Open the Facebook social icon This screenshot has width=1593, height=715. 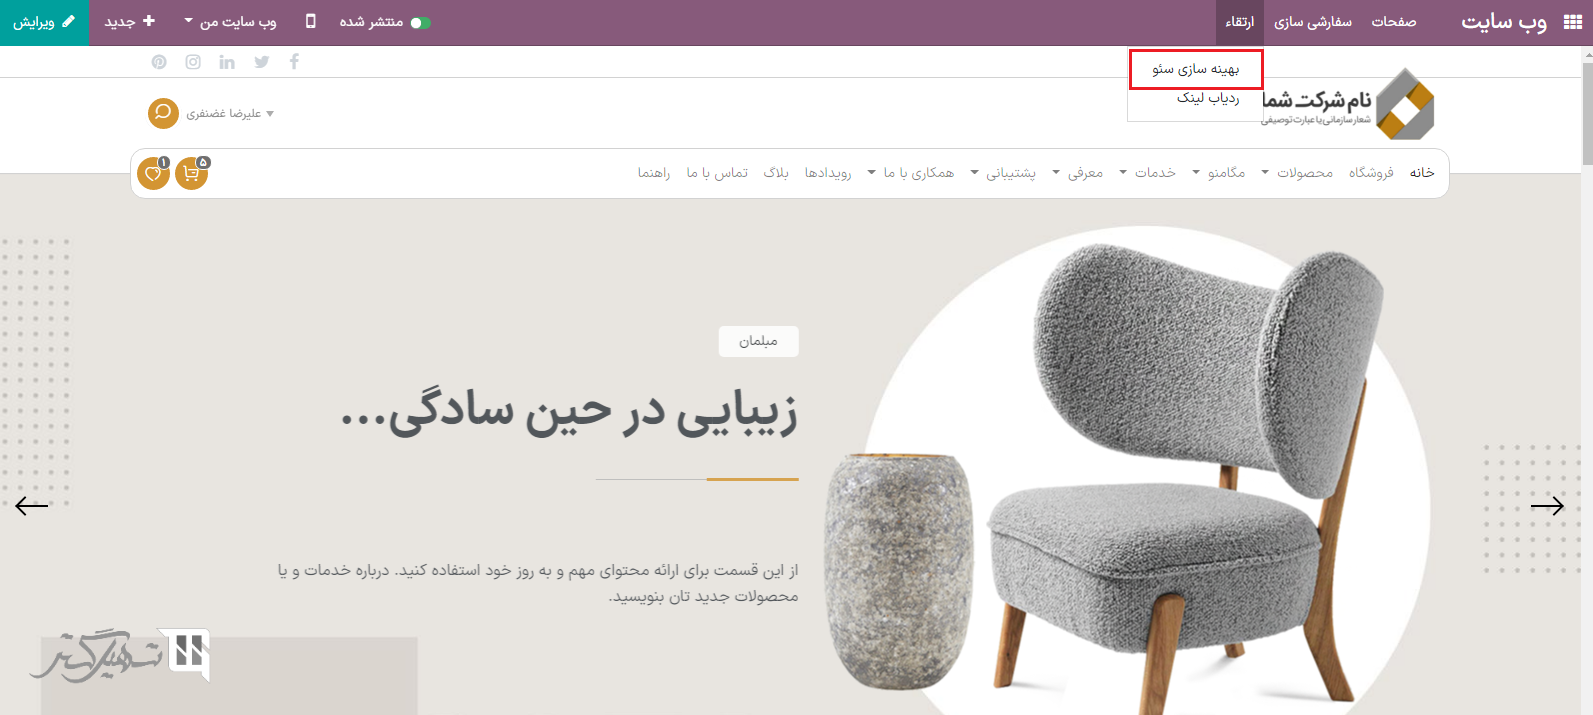(294, 62)
